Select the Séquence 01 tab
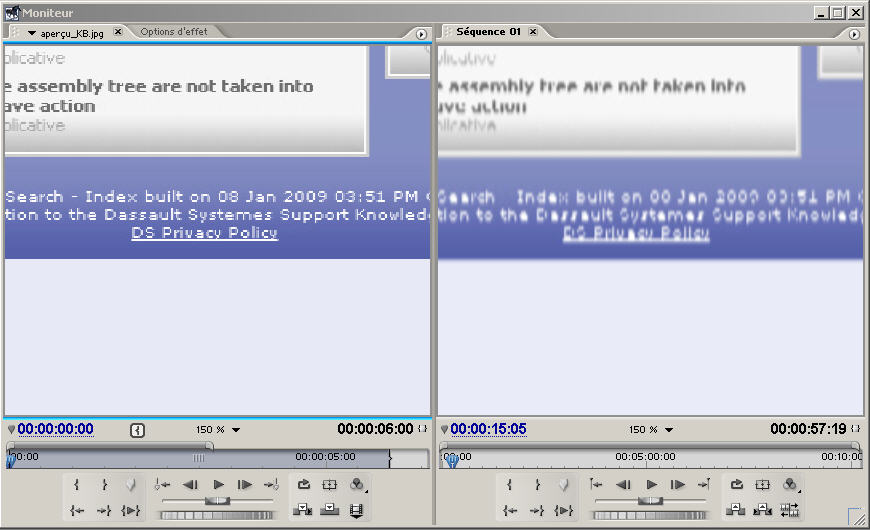The height and width of the screenshot is (530, 870). (x=488, y=32)
